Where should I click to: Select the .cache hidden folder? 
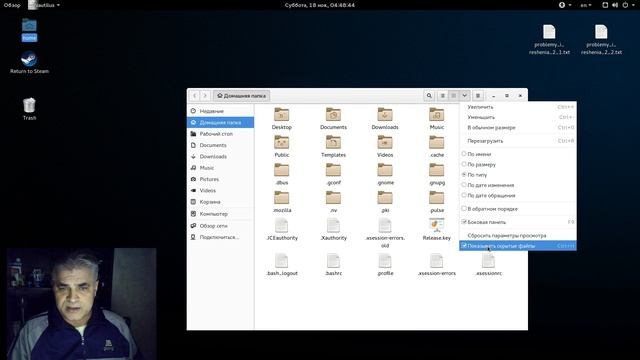pyautogui.click(x=437, y=147)
